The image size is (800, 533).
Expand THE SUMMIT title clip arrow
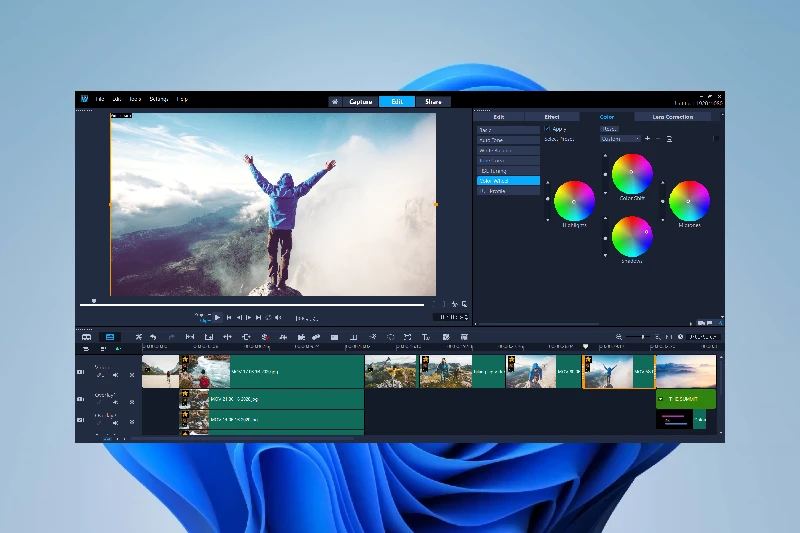coord(661,399)
